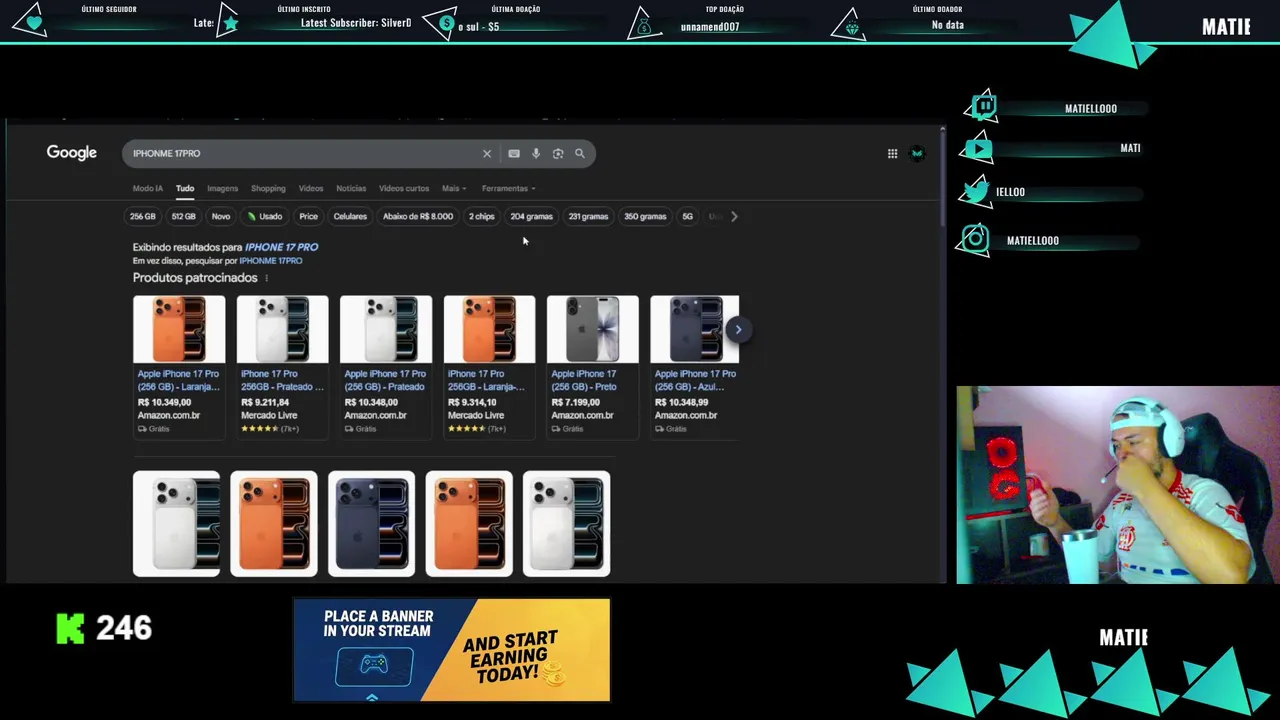
Task: Switch to the Modo IA tab
Action: tap(148, 189)
